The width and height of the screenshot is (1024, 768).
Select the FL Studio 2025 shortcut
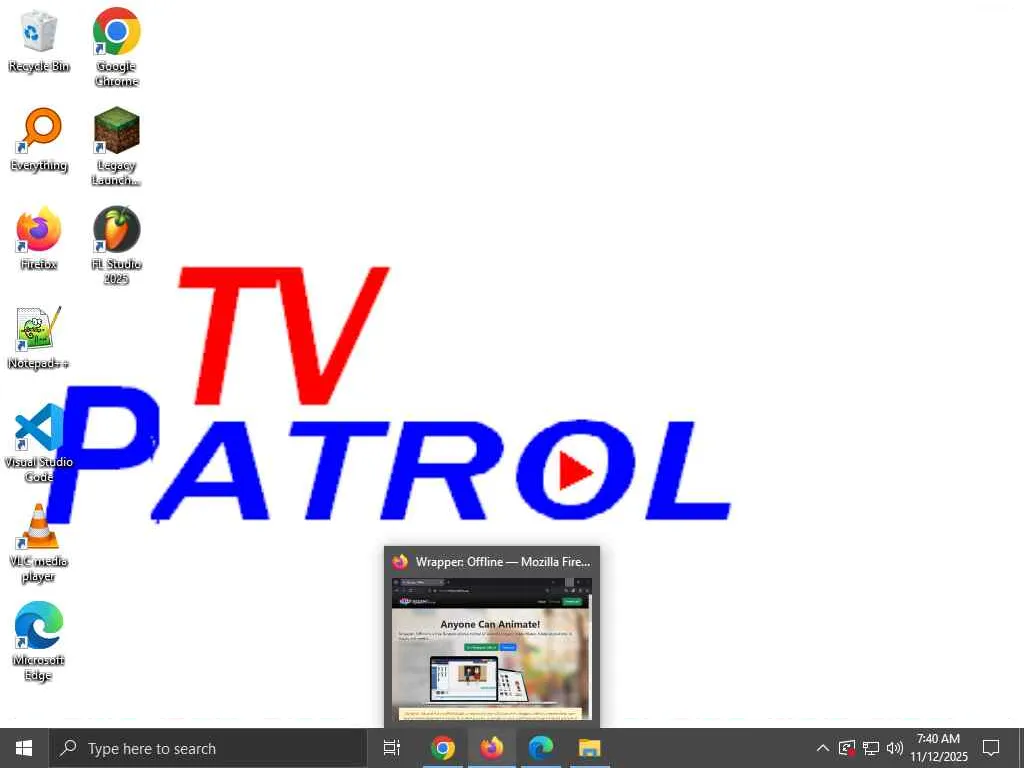click(116, 246)
